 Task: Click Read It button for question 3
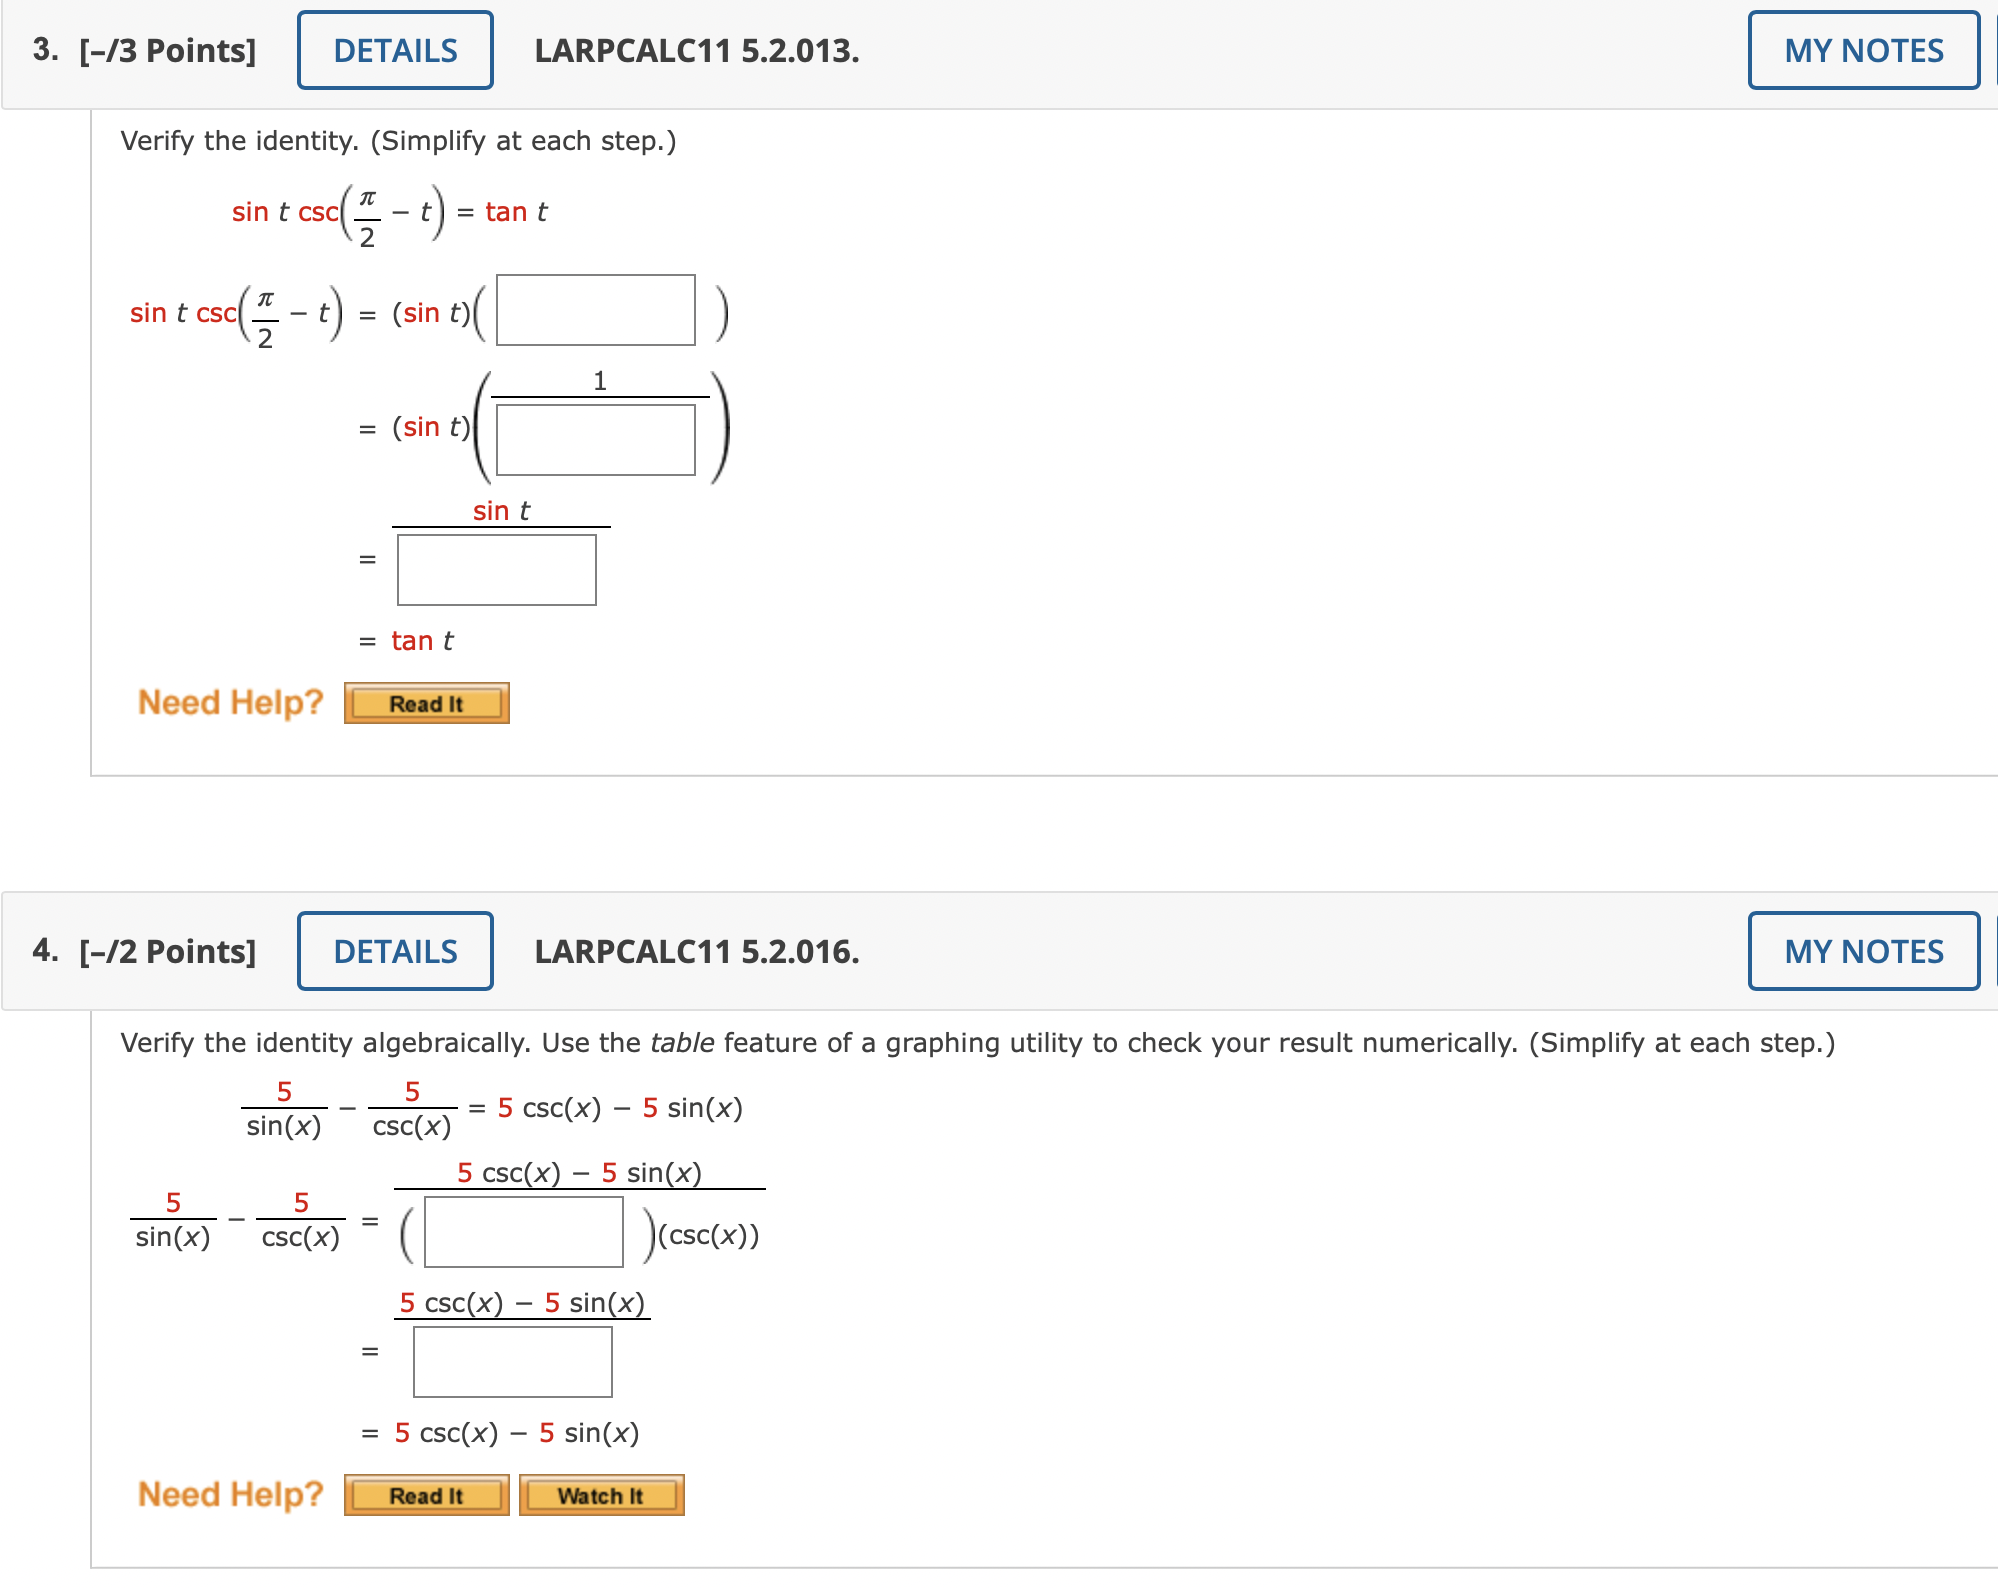pyautogui.click(x=426, y=704)
